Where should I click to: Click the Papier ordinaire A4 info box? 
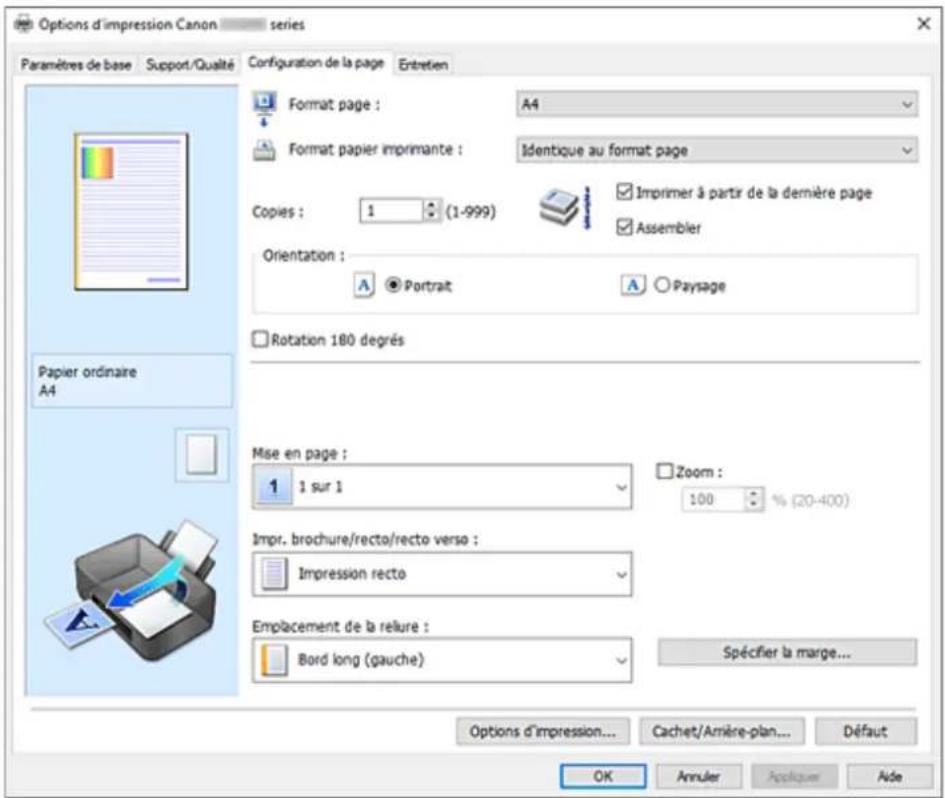pyautogui.click(x=131, y=381)
